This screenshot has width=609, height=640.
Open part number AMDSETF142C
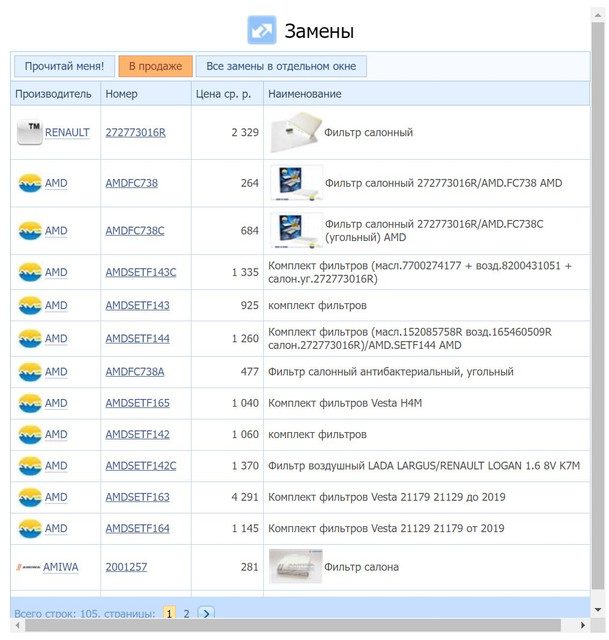pos(141,466)
